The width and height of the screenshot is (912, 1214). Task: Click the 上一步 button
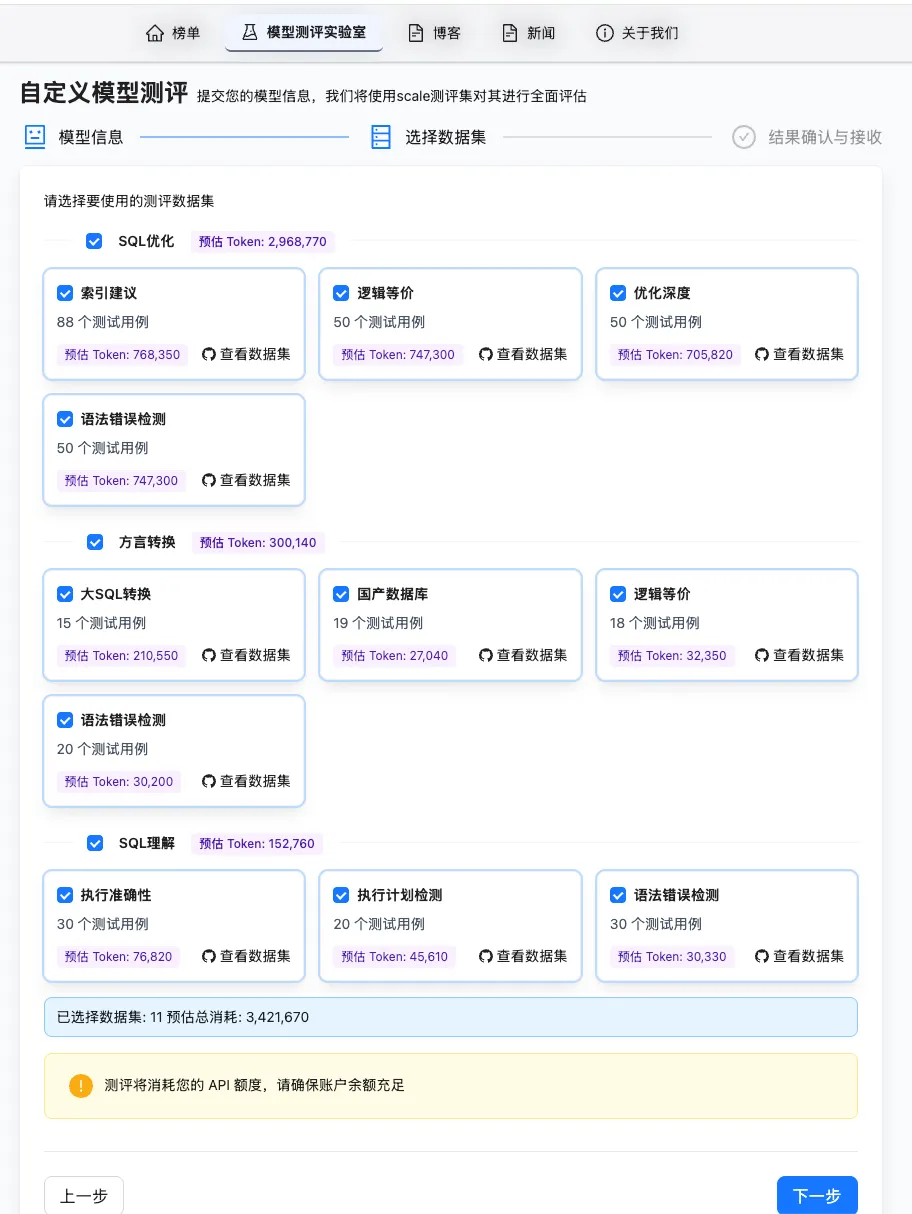pyautogui.click(x=84, y=1196)
